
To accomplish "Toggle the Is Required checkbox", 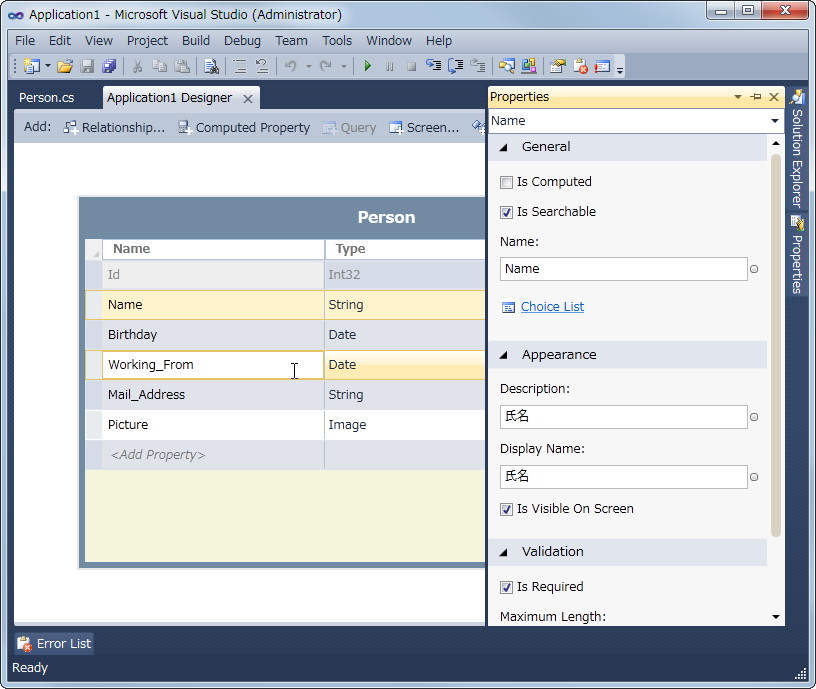I will pos(506,588).
